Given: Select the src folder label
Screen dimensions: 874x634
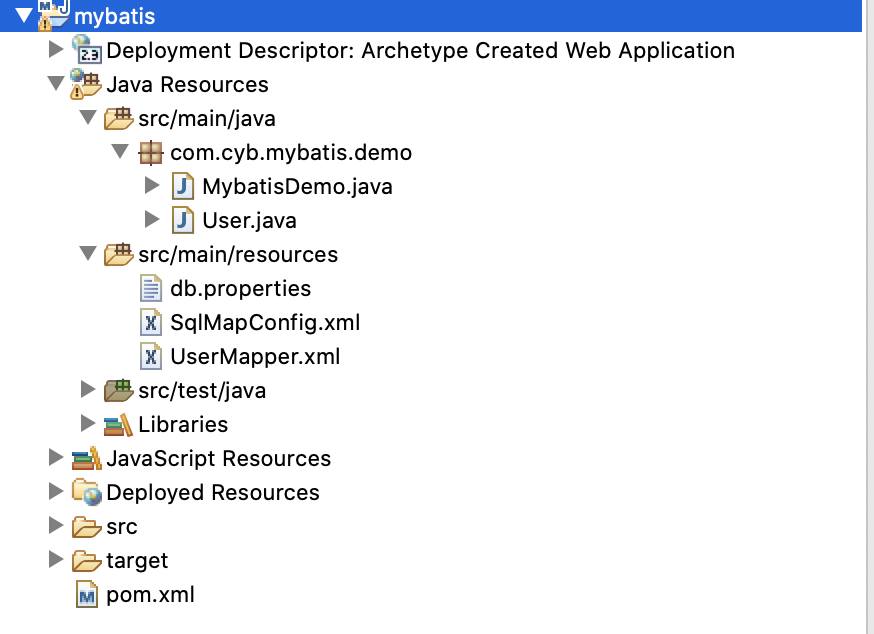Looking at the screenshot, I should coord(122,527).
